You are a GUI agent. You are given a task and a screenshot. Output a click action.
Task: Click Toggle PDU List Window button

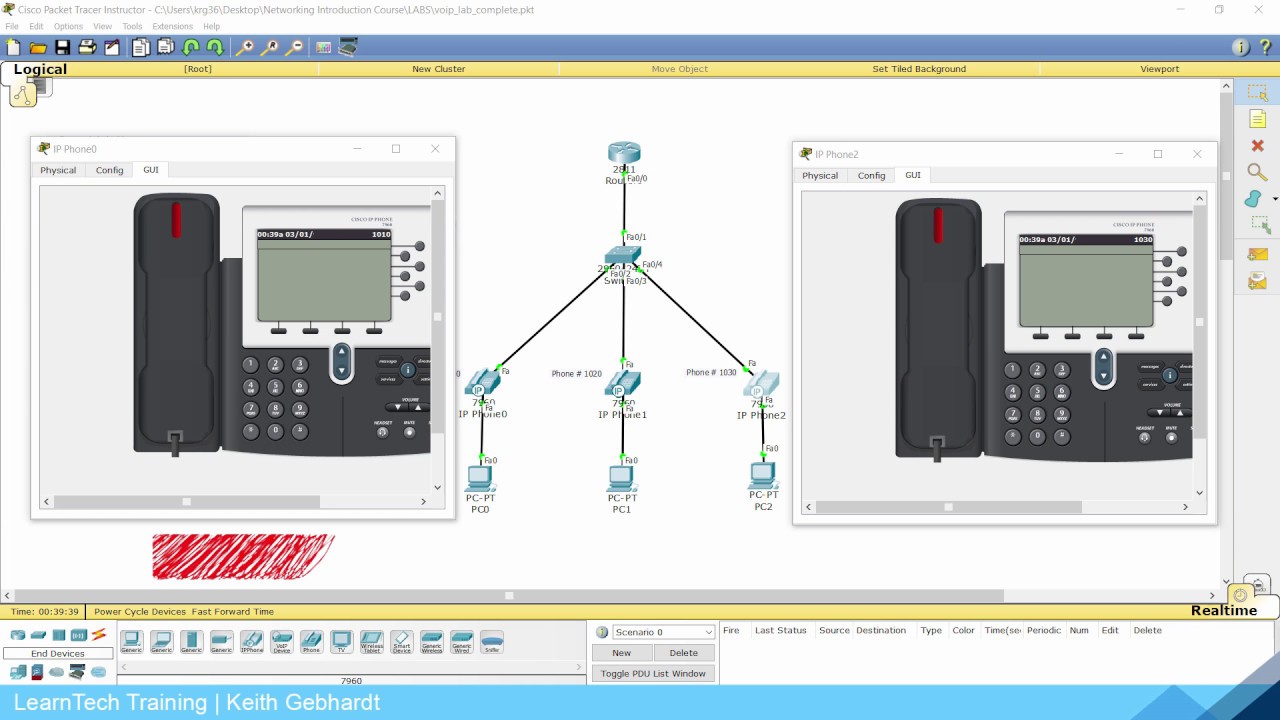click(x=653, y=674)
